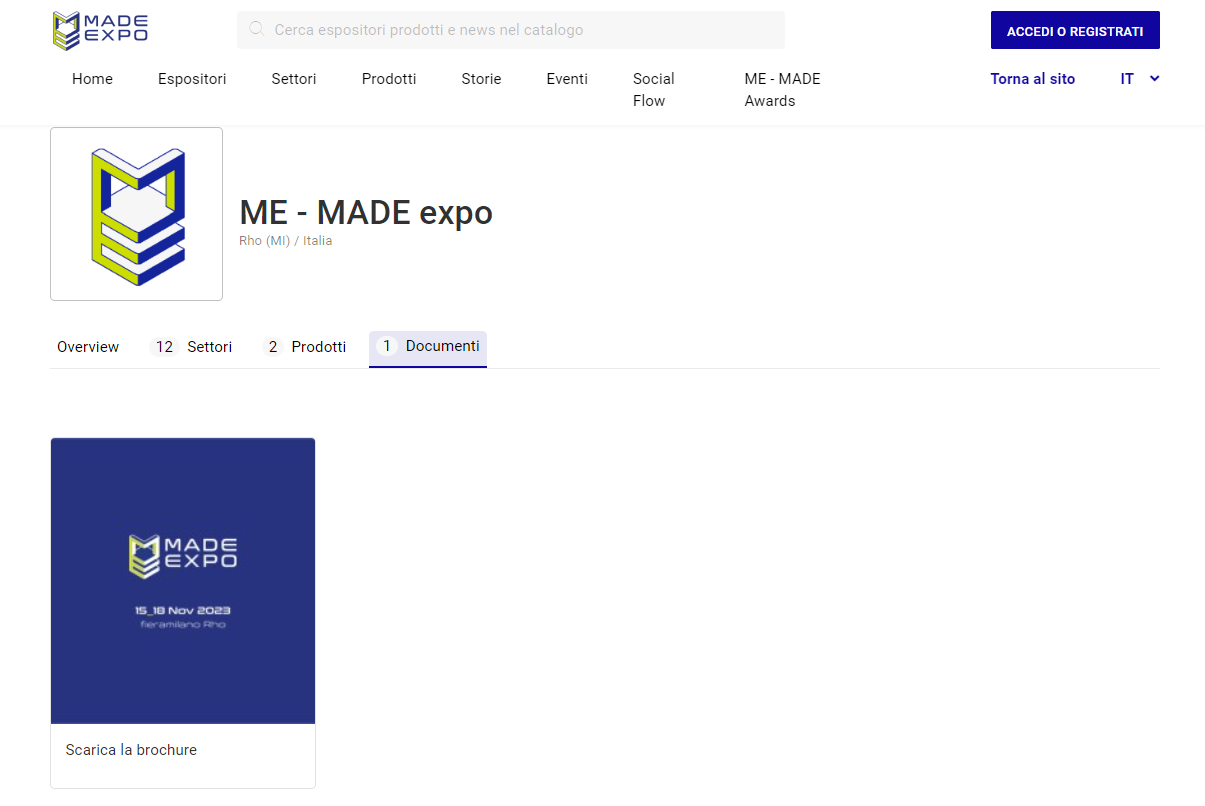1205x806 pixels.
Task: Click the Scarica la brochure link
Action: (131, 750)
